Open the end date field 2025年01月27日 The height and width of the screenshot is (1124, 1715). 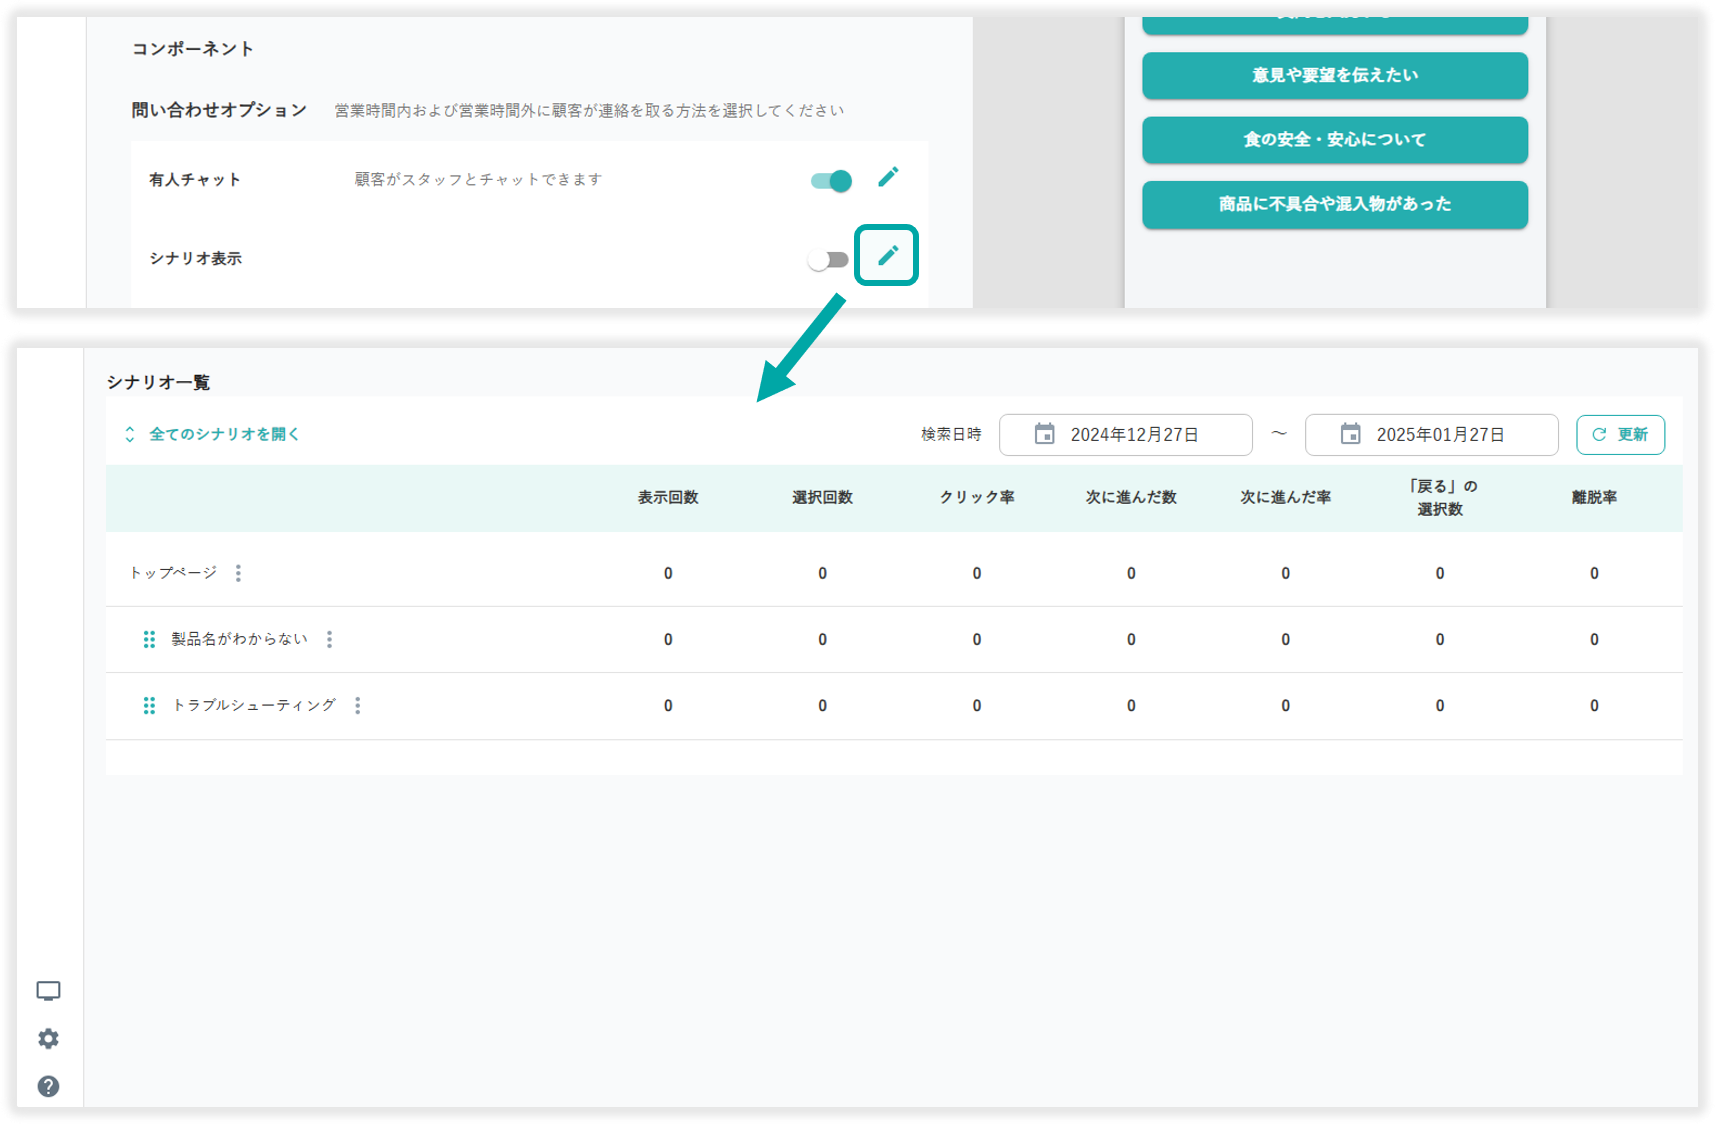pyautogui.click(x=1432, y=435)
